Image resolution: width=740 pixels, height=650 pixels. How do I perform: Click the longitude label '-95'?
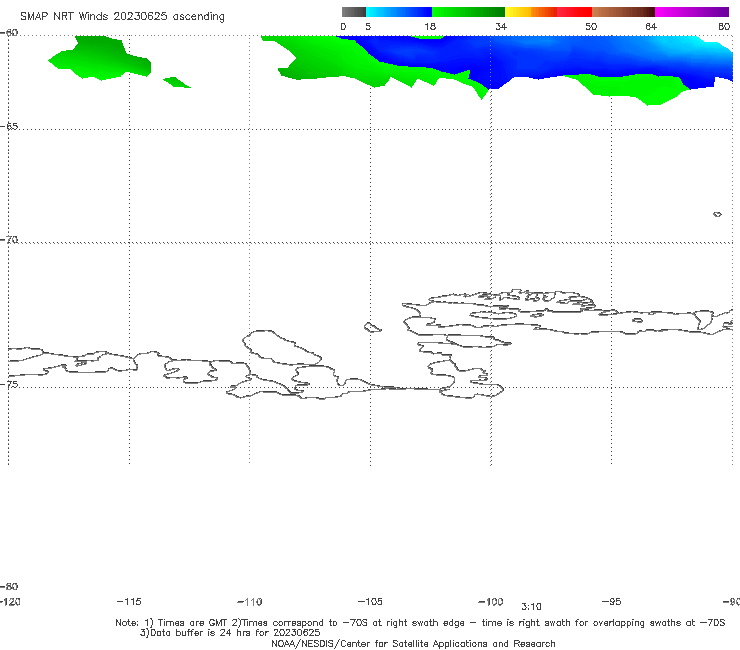point(612,601)
